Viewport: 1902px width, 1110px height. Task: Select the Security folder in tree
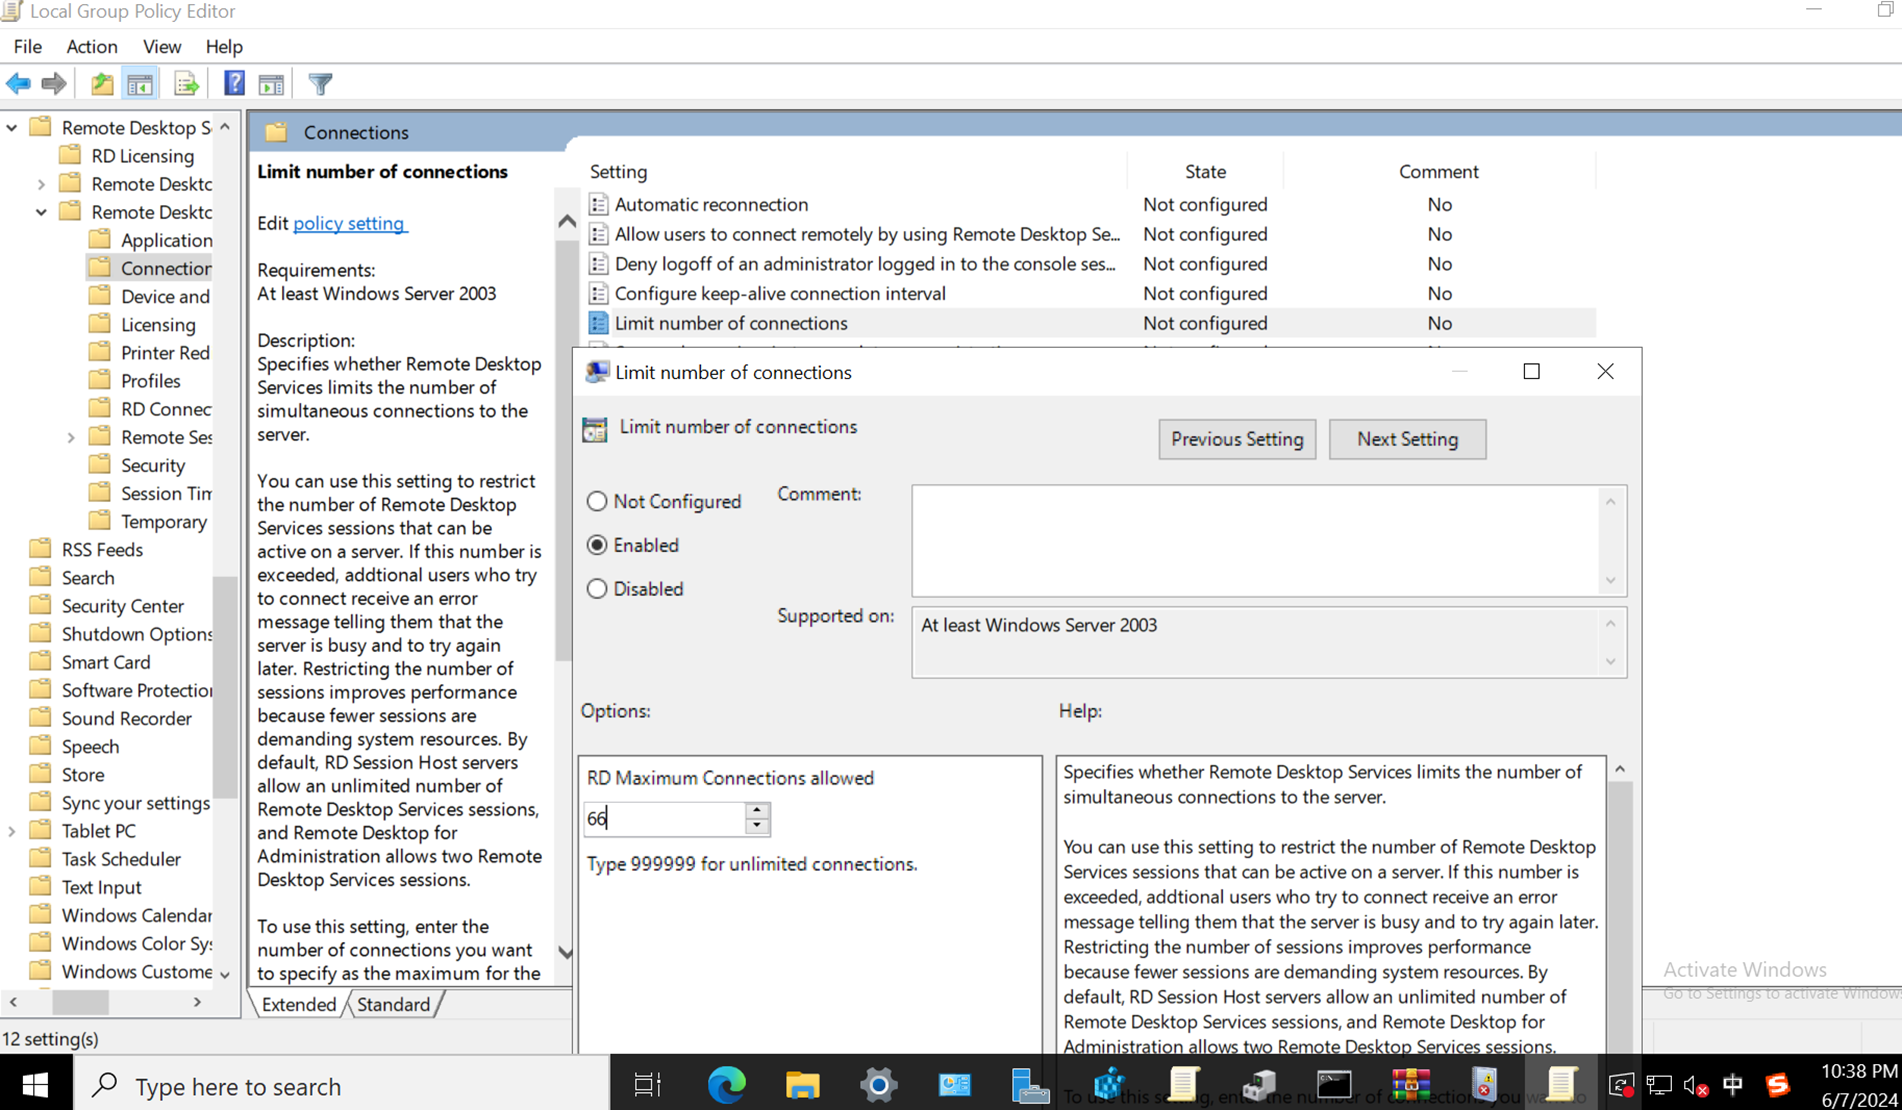(152, 465)
